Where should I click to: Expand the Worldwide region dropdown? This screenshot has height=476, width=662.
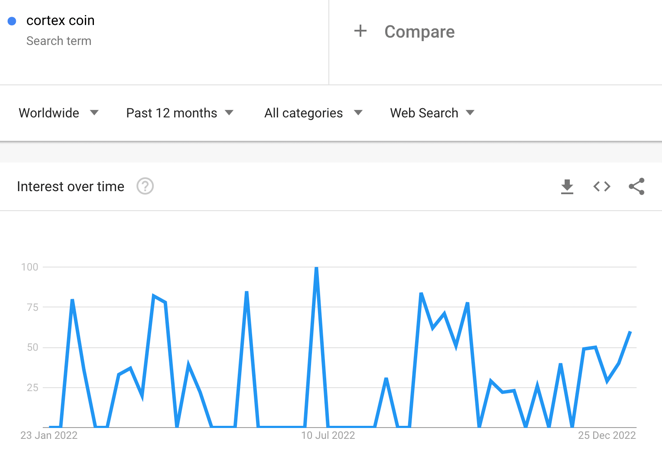58,113
